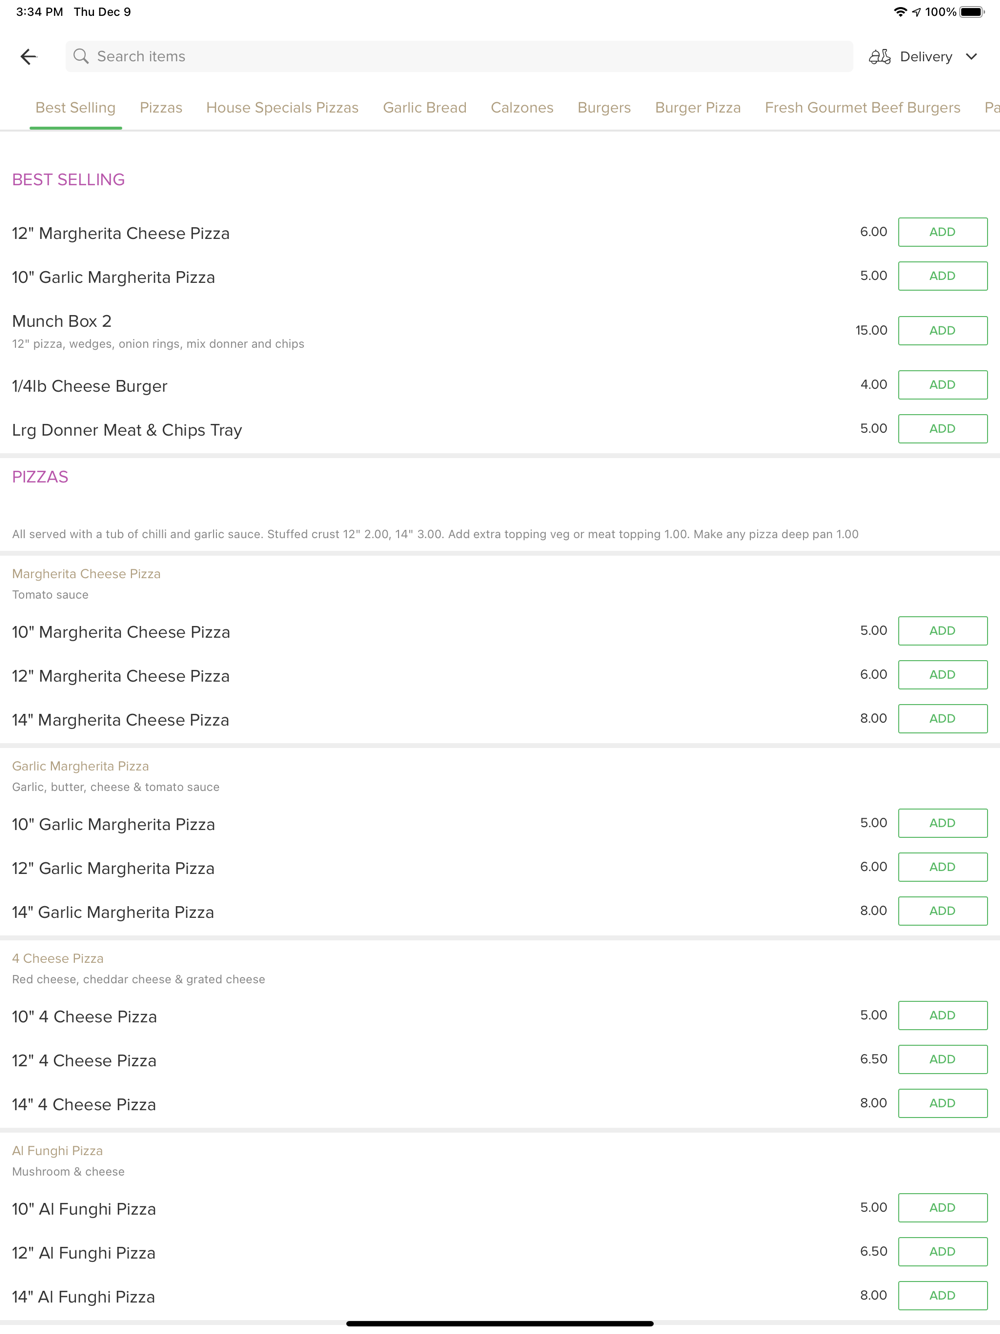Add 10" Al Funghi Pizza
Image resolution: width=1000 pixels, height=1334 pixels.
pyautogui.click(x=943, y=1208)
